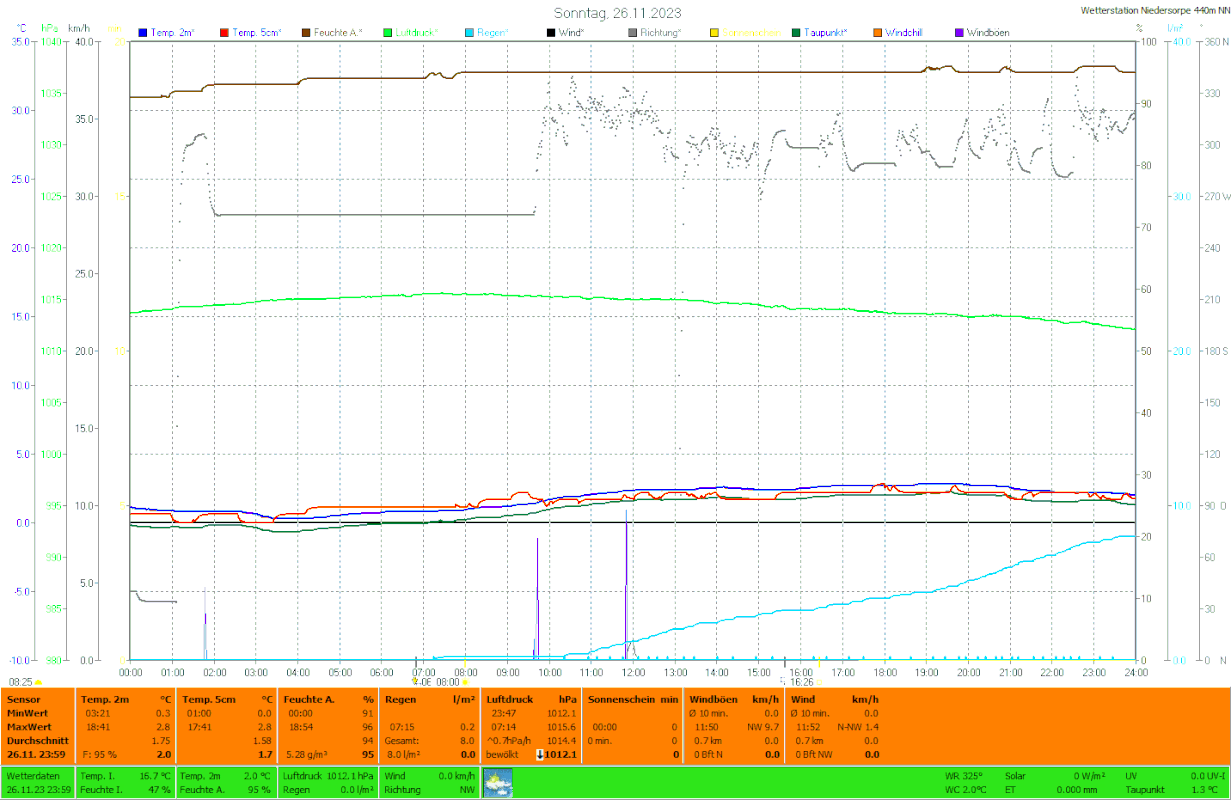Click the 'Temp. I.' indoor temperature label

(97, 776)
